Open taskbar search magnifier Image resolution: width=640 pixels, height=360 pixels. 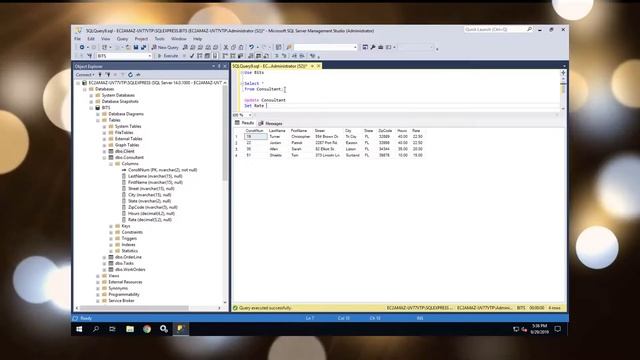click(x=96, y=329)
